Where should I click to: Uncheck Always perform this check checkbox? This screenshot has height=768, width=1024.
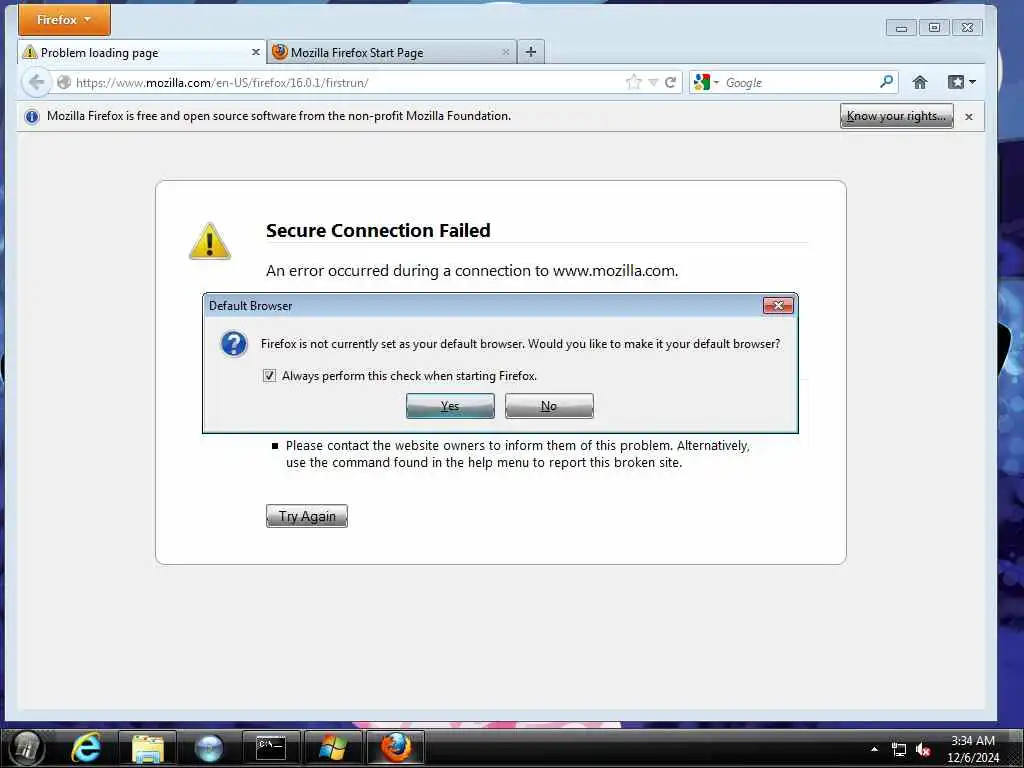[269, 376]
